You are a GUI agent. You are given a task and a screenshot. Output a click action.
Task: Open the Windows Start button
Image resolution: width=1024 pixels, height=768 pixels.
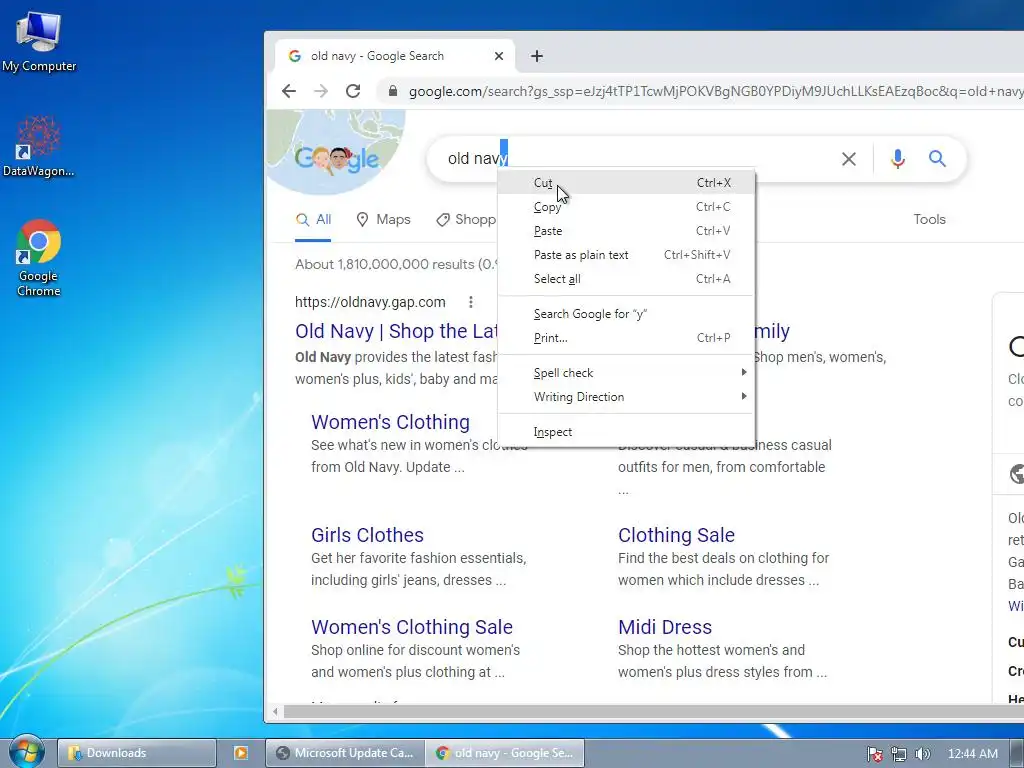(27, 752)
